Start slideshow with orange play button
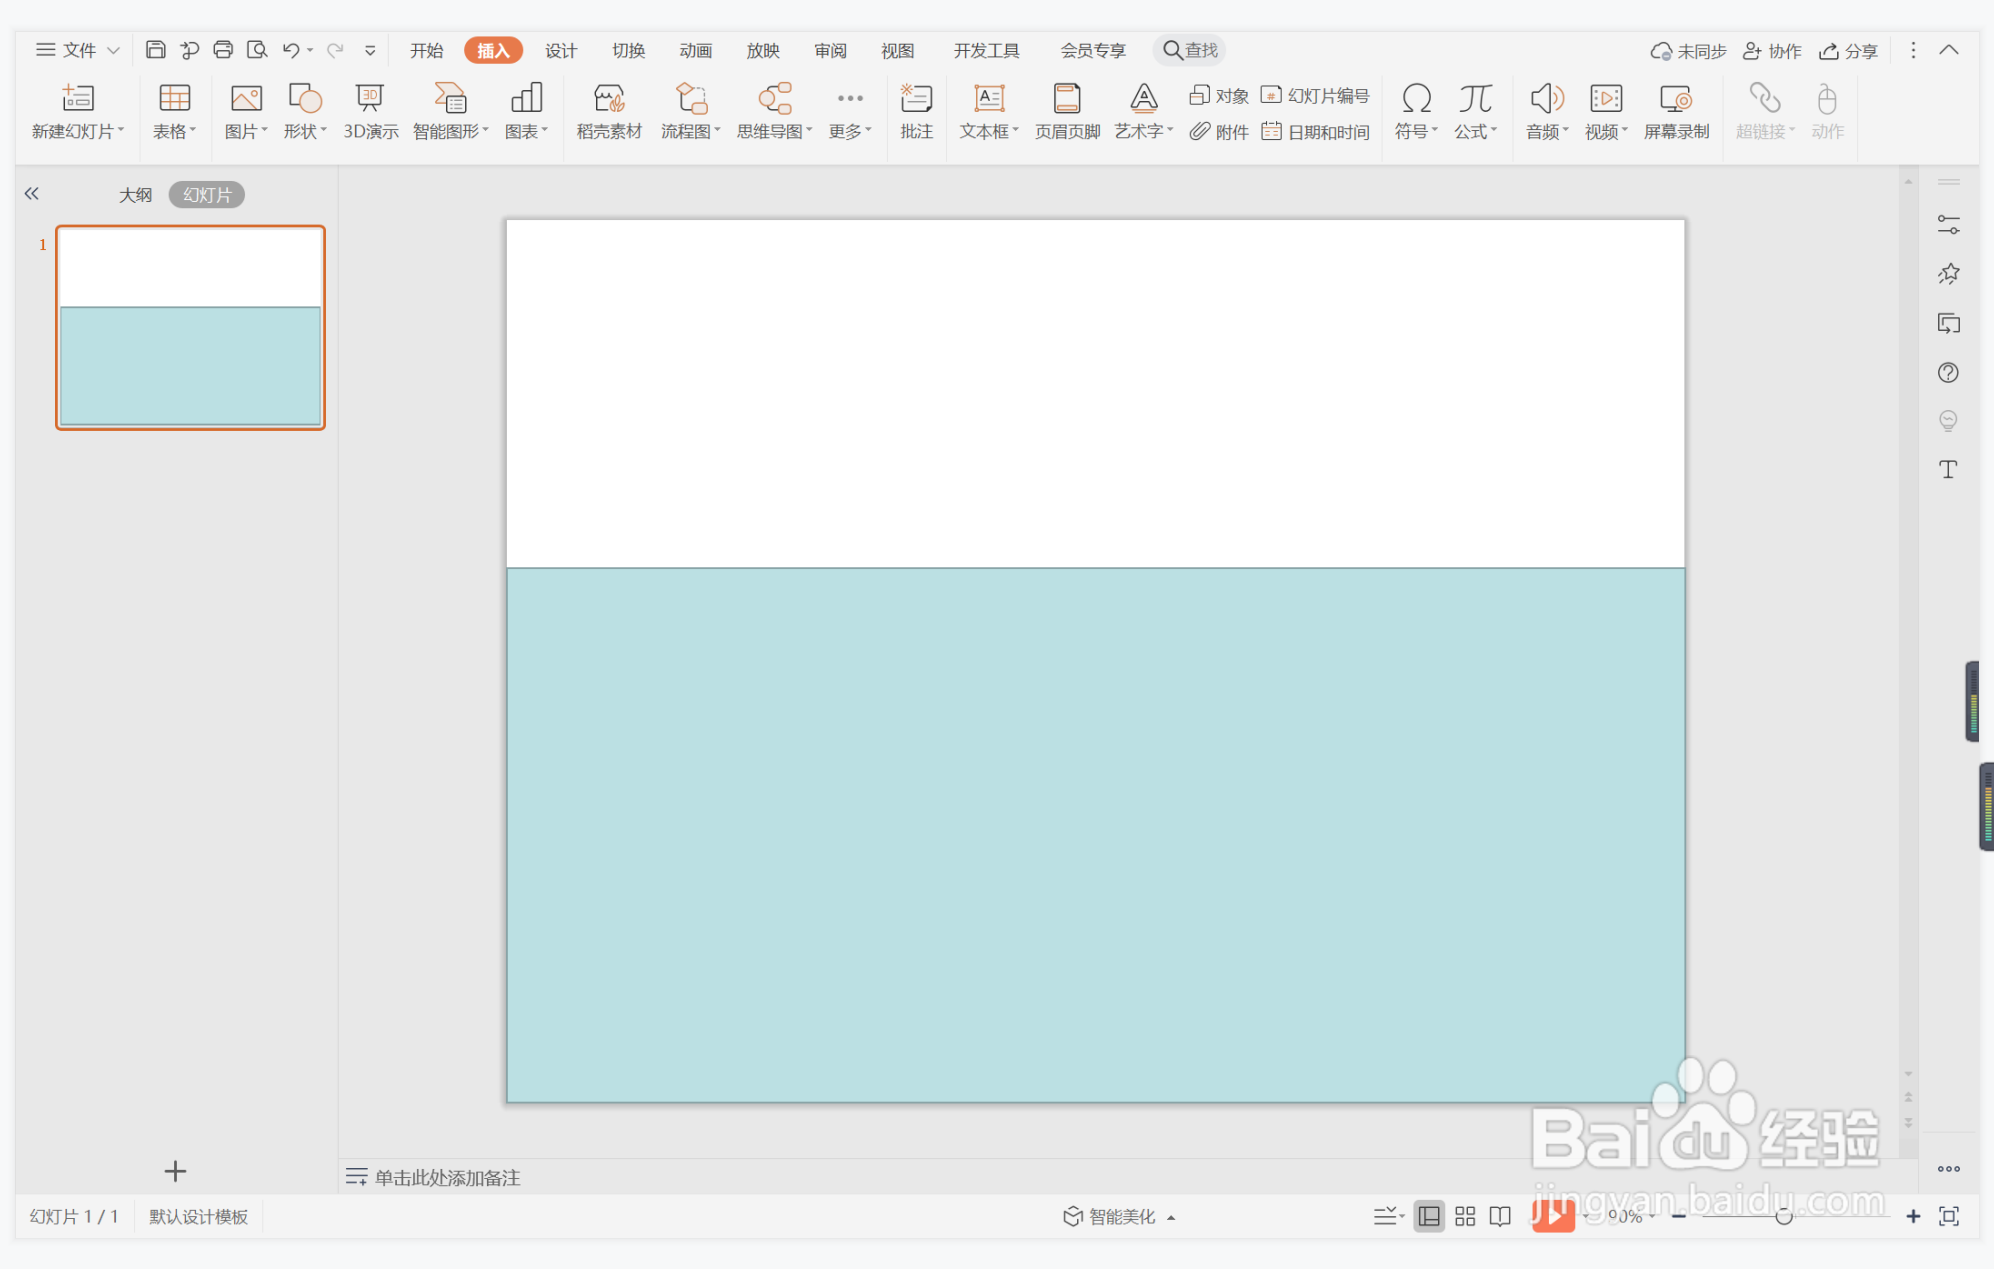 pos(1552,1216)
